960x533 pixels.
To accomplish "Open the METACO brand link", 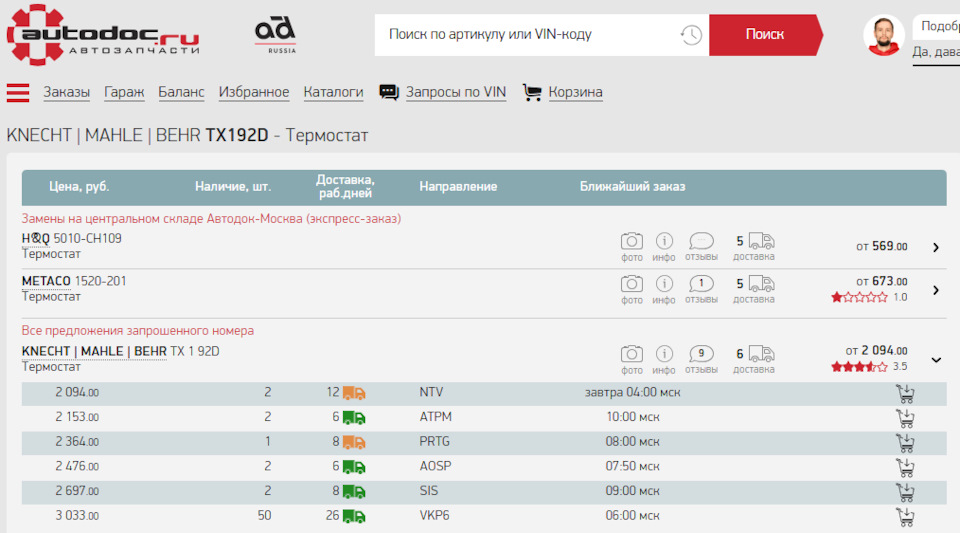I will coord(47,281).
